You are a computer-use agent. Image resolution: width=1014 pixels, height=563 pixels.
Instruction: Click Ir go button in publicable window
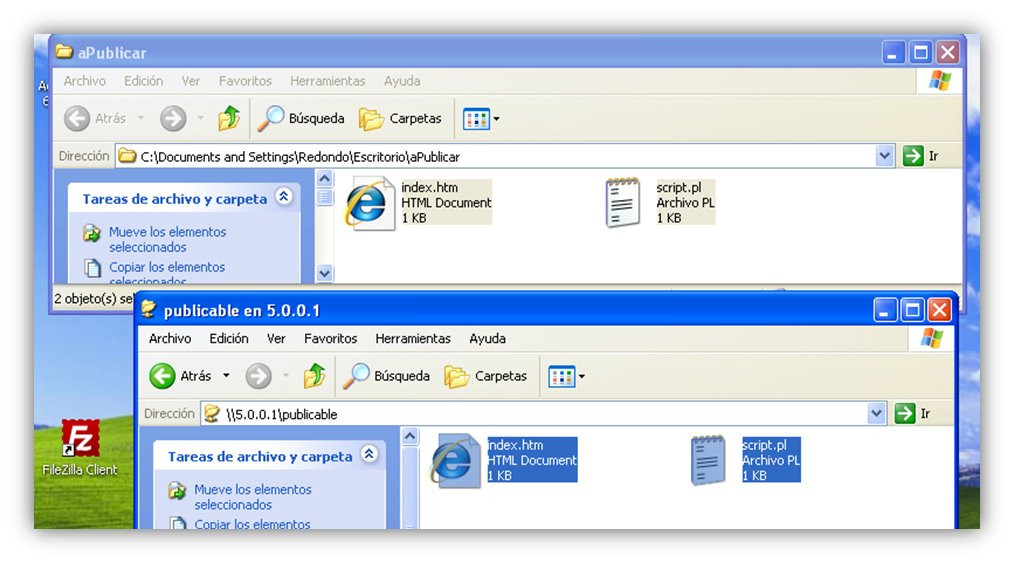tap(912, 413)
